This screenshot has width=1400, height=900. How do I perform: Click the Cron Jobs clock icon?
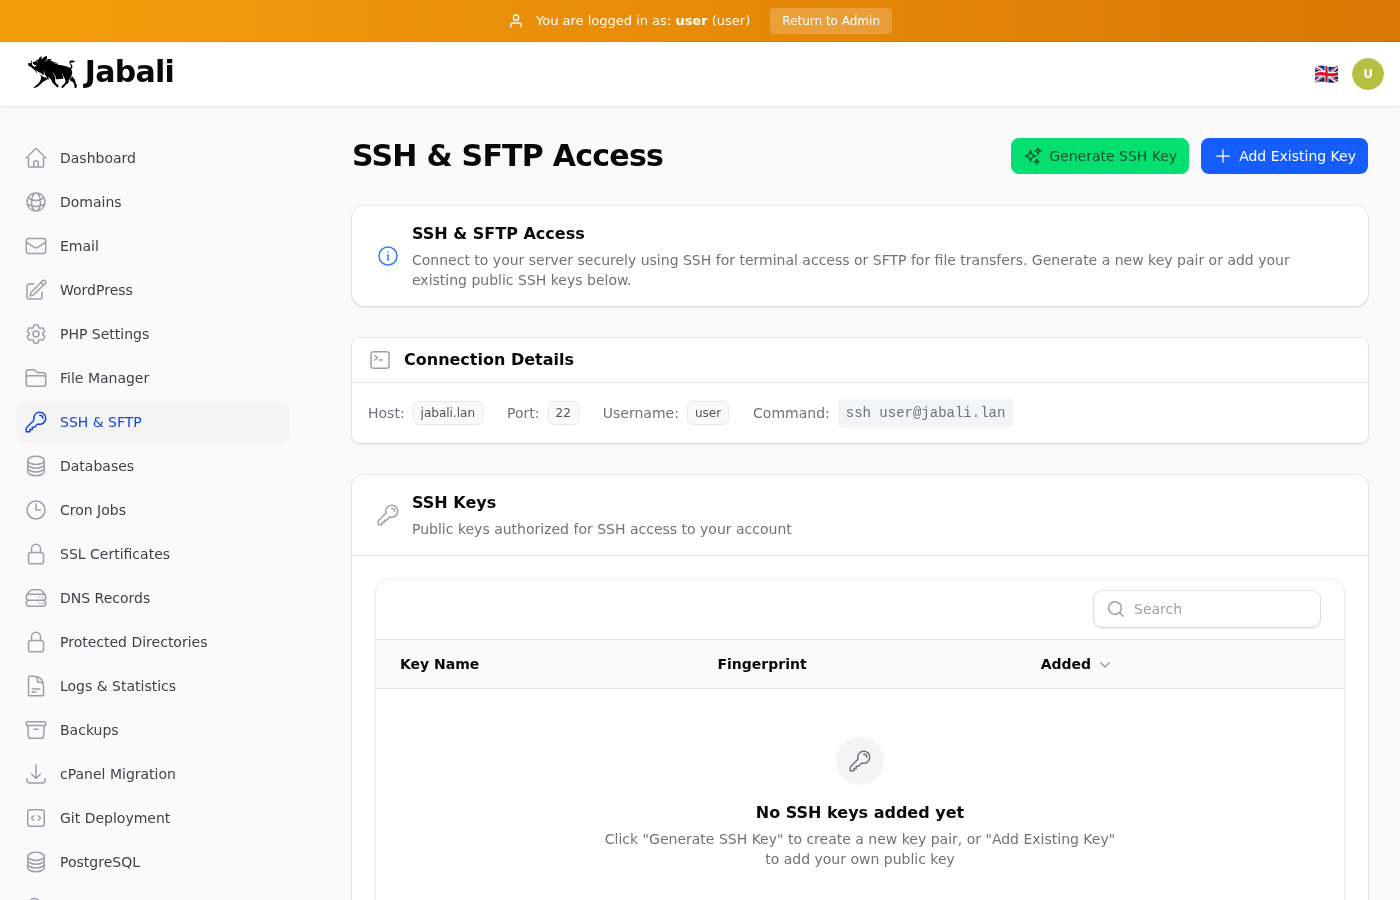click(x=36, y=510)
